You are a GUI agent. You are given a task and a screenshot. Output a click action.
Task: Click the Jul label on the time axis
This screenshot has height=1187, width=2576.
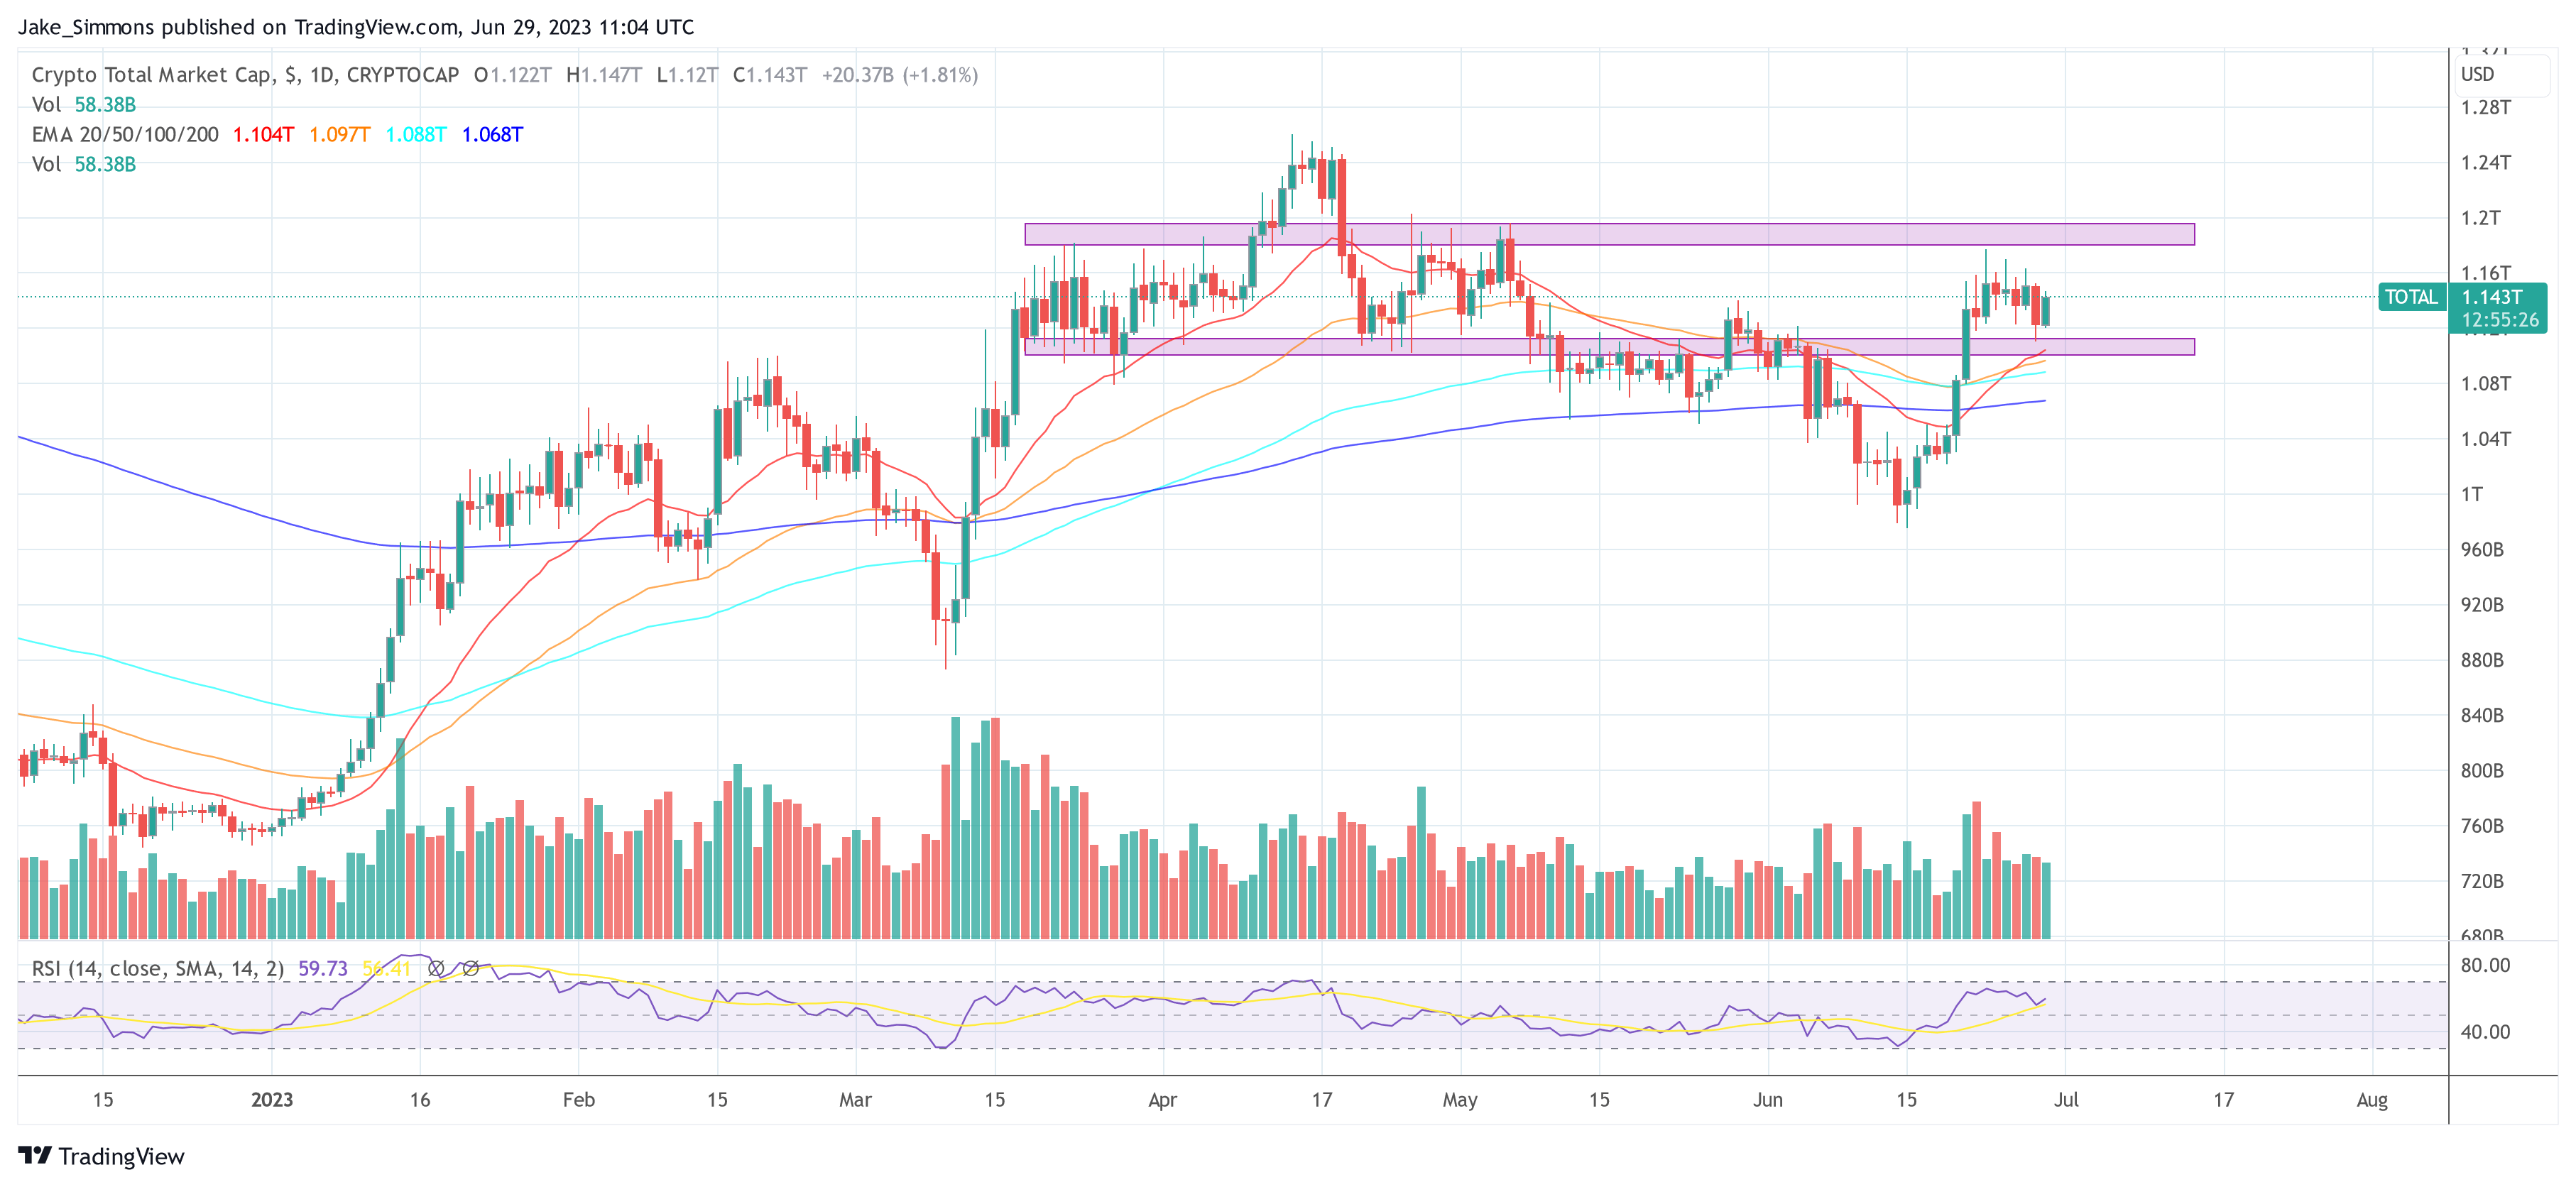(x=2066, y=1100)
